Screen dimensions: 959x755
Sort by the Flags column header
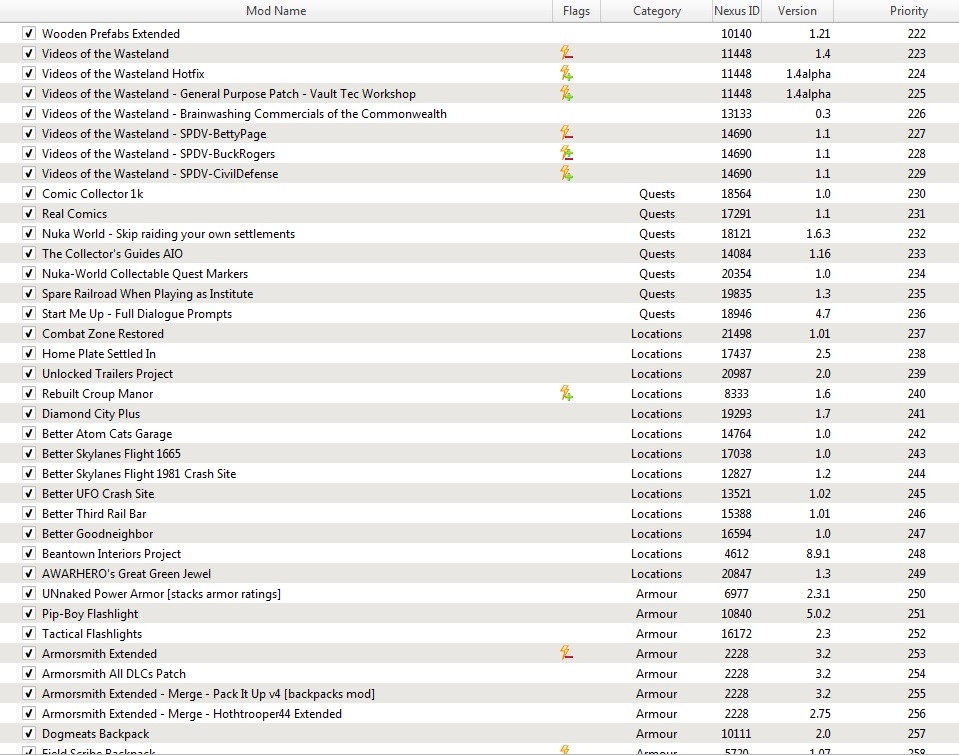[576, 11]
